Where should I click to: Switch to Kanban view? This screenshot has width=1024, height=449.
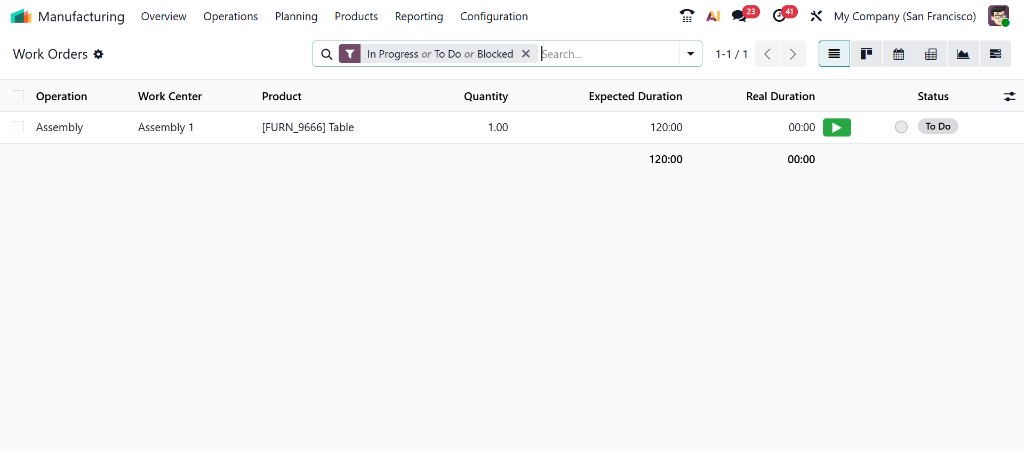click(x=866, y=54)
